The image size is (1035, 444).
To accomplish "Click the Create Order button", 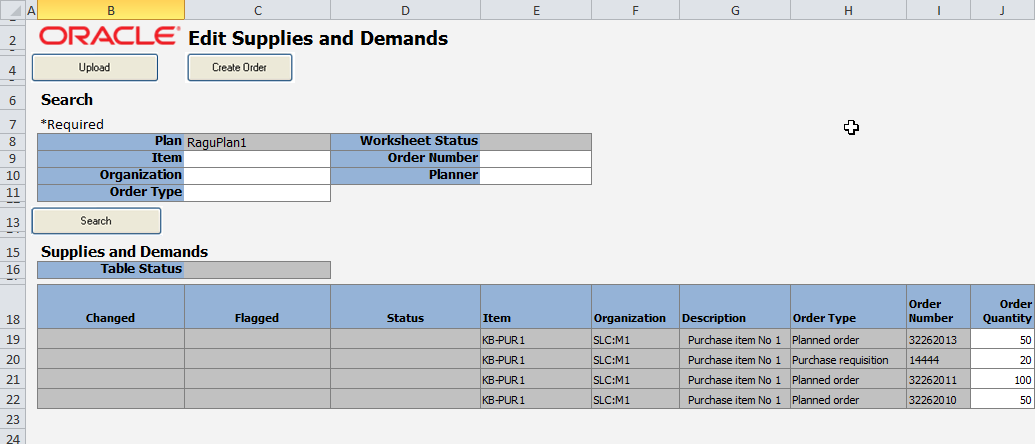I will [x=240, y=67].
